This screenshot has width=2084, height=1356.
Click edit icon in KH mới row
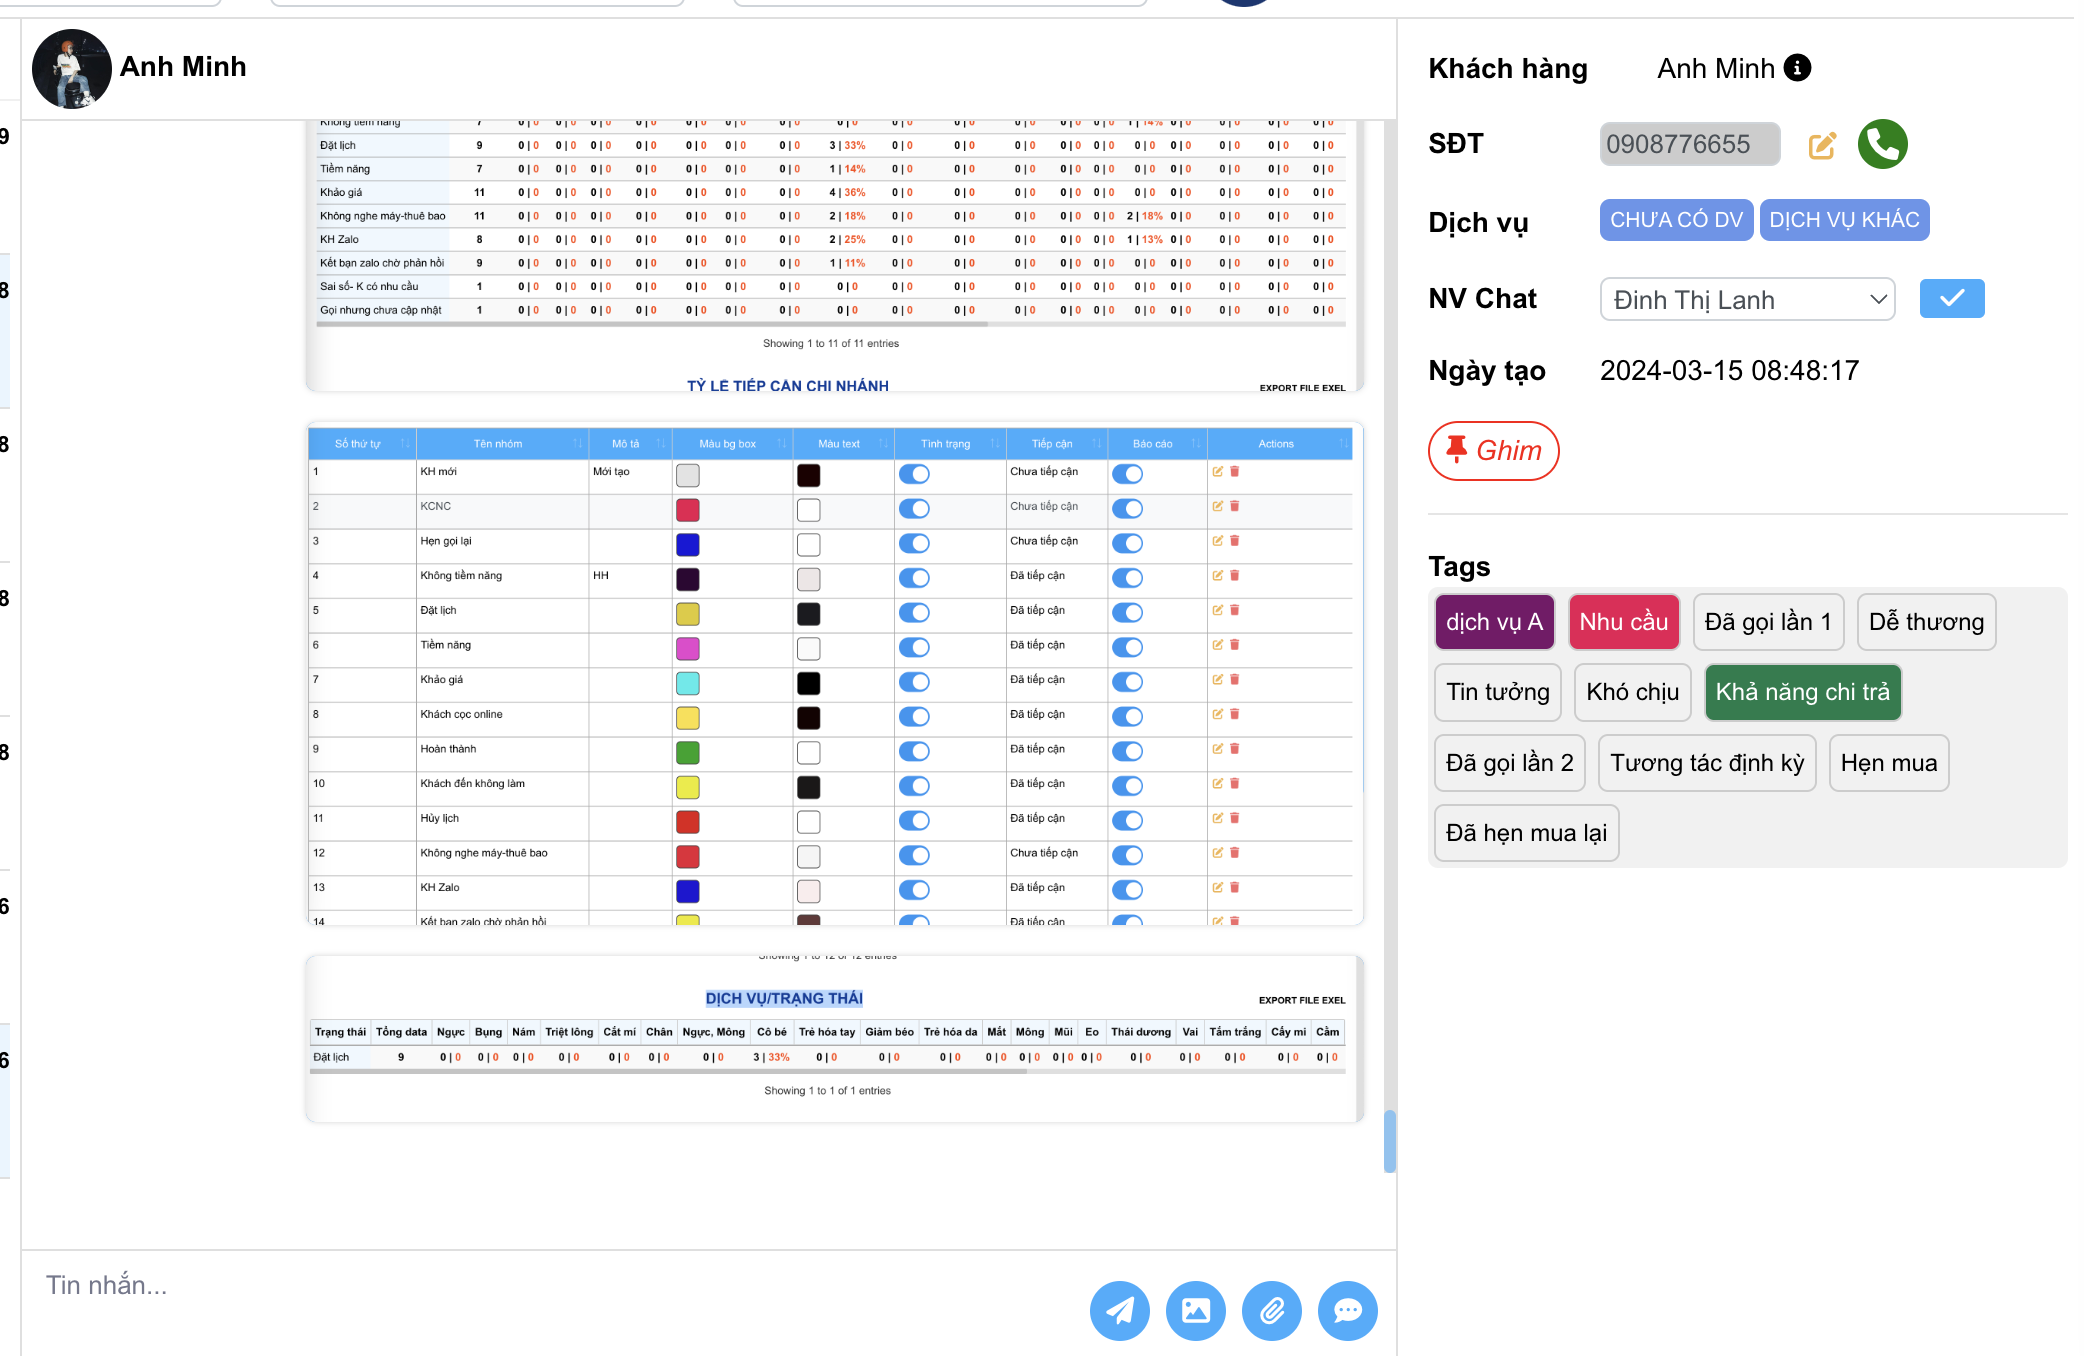(x=1217, y=472)
